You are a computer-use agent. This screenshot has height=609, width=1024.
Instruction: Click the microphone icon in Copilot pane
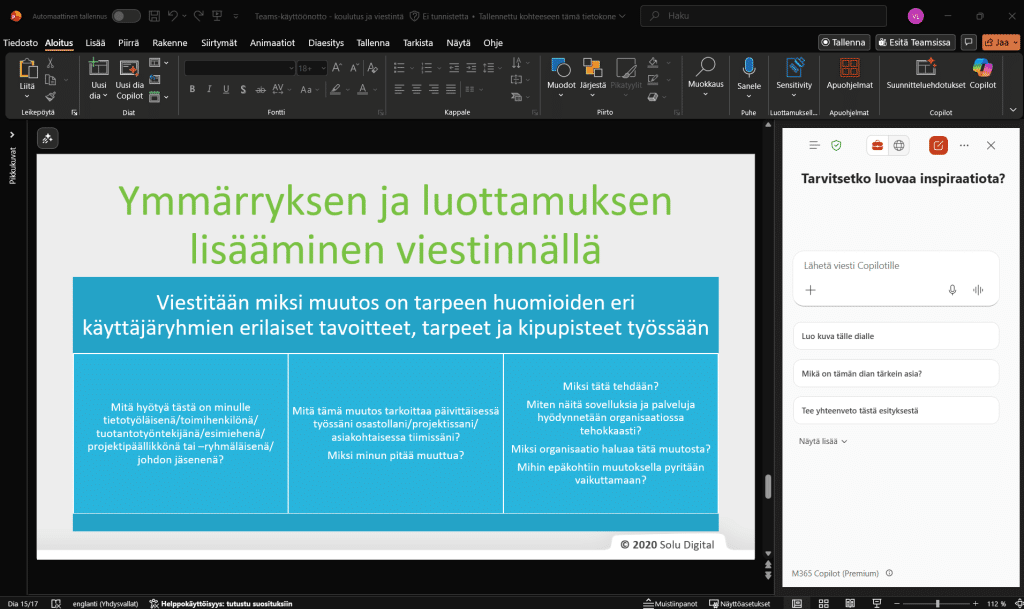click(x=951, y=289)
